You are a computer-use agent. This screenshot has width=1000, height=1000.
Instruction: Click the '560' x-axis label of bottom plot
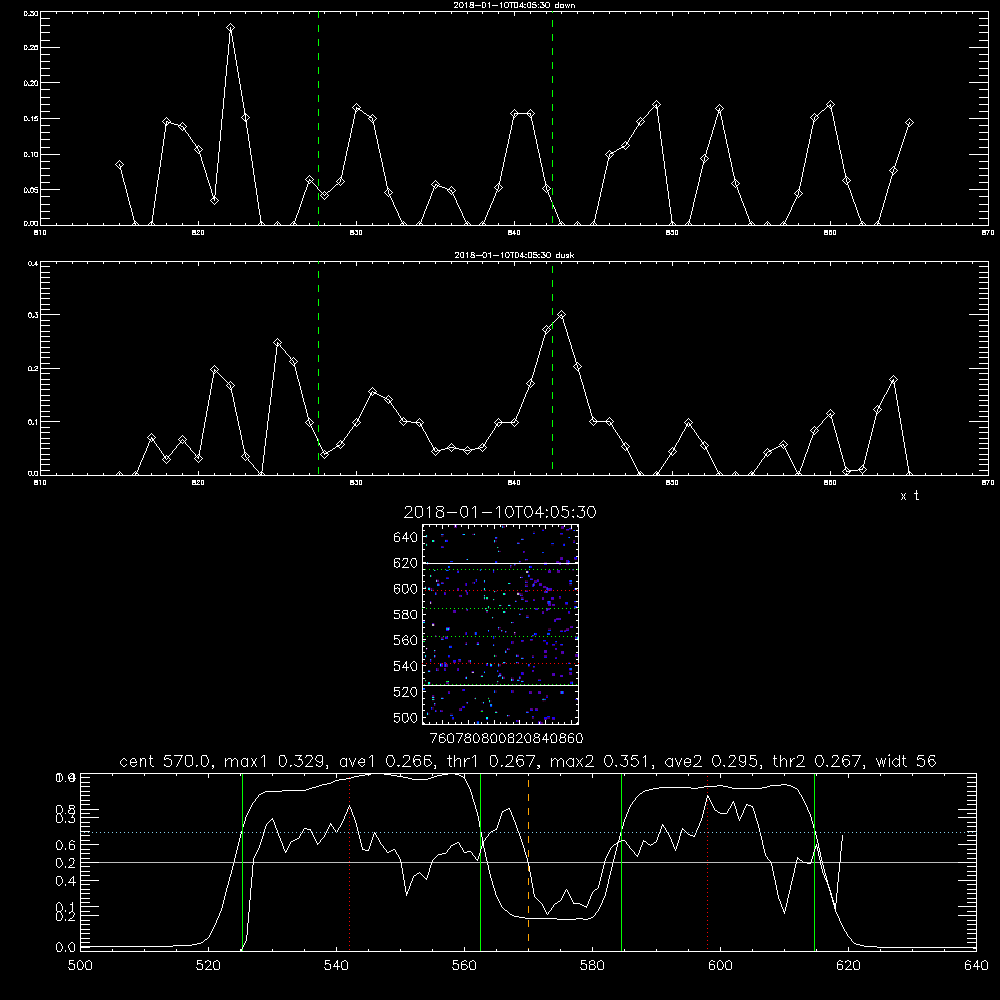pos(464,966)
